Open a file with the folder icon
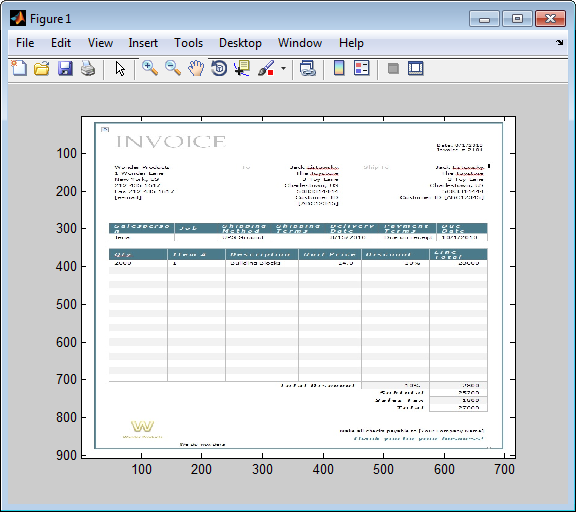Viewport: 576px width, 512px height. click(x=42, y=68)
